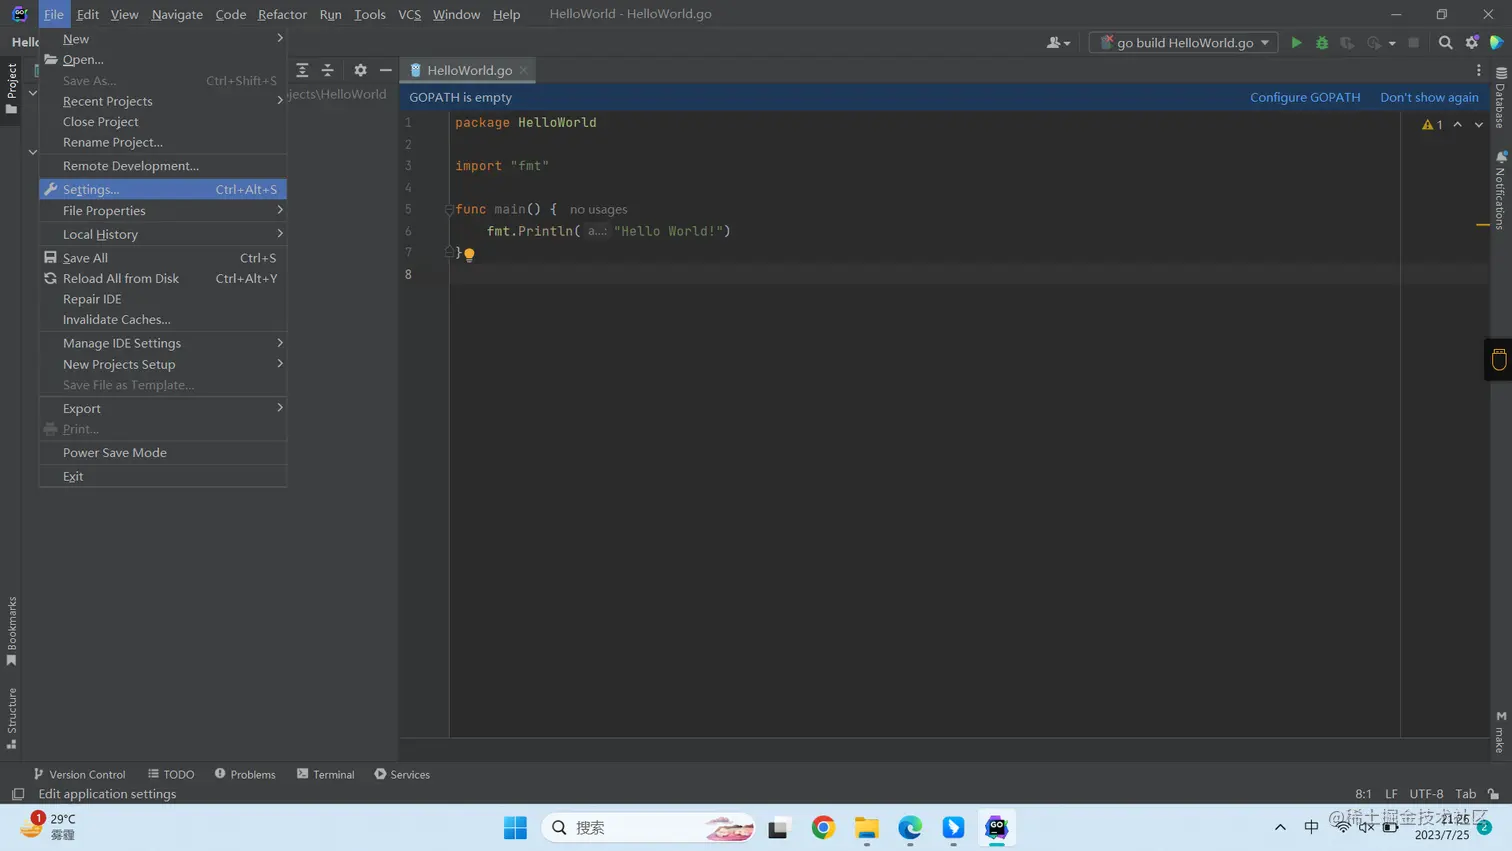1512x851 pixels.
Task: Choose Invalidate Caches menu entry
Action: pos(163,320)
